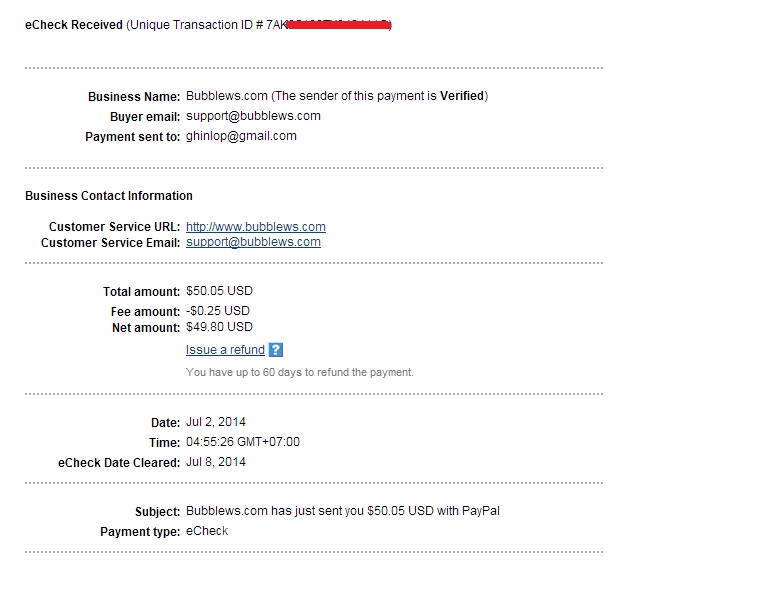Screen dimensions: 768x614
Task: Click the Jul 2, 2014 date value
Action: point(215,422)
